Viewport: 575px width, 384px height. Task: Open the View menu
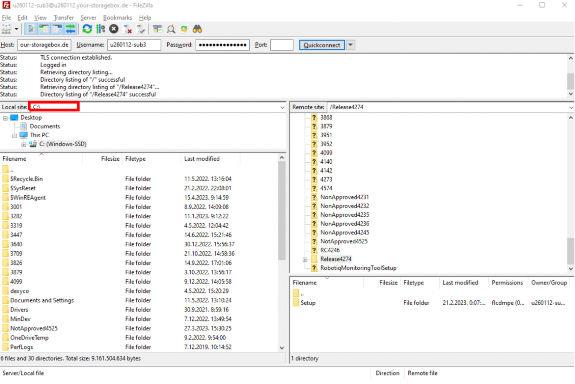click(40, 18)
